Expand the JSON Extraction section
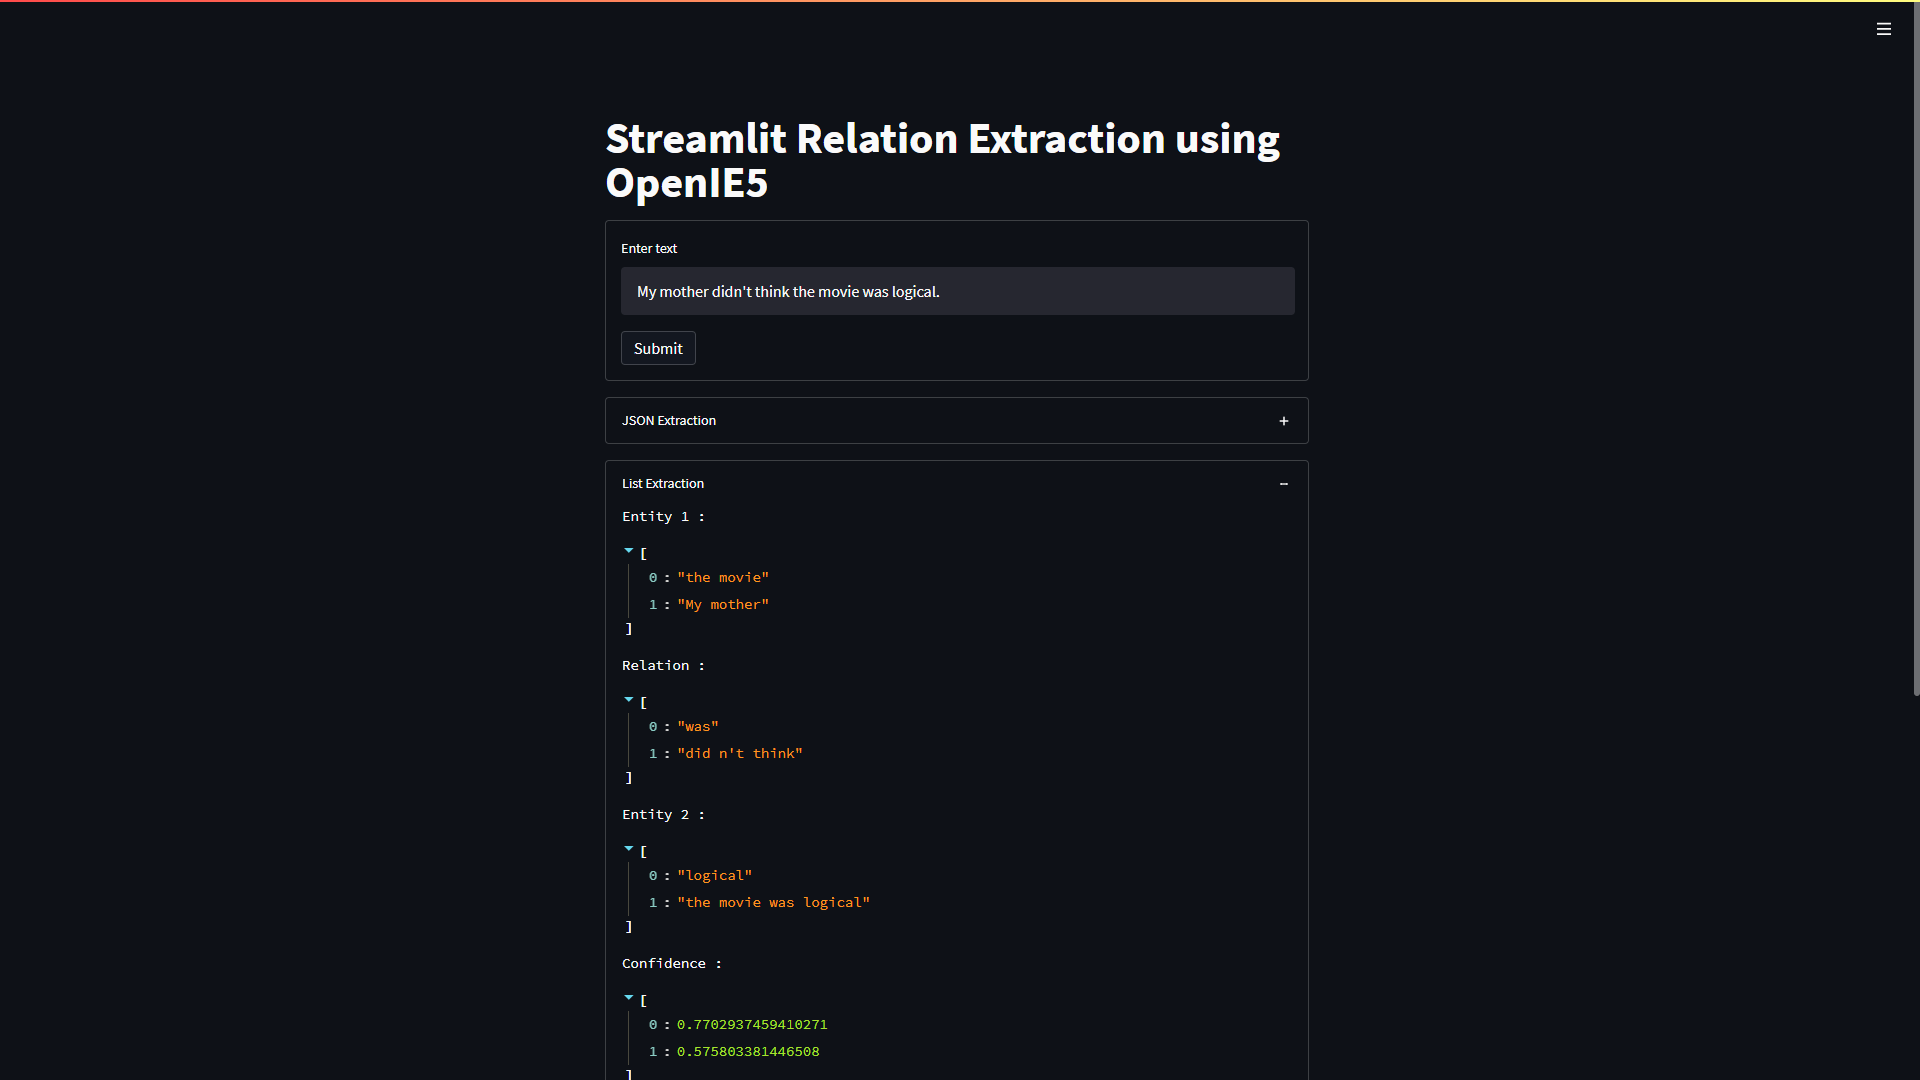Image resolution: width=1920 pixels, height=1080 pixels. (956, 421)
